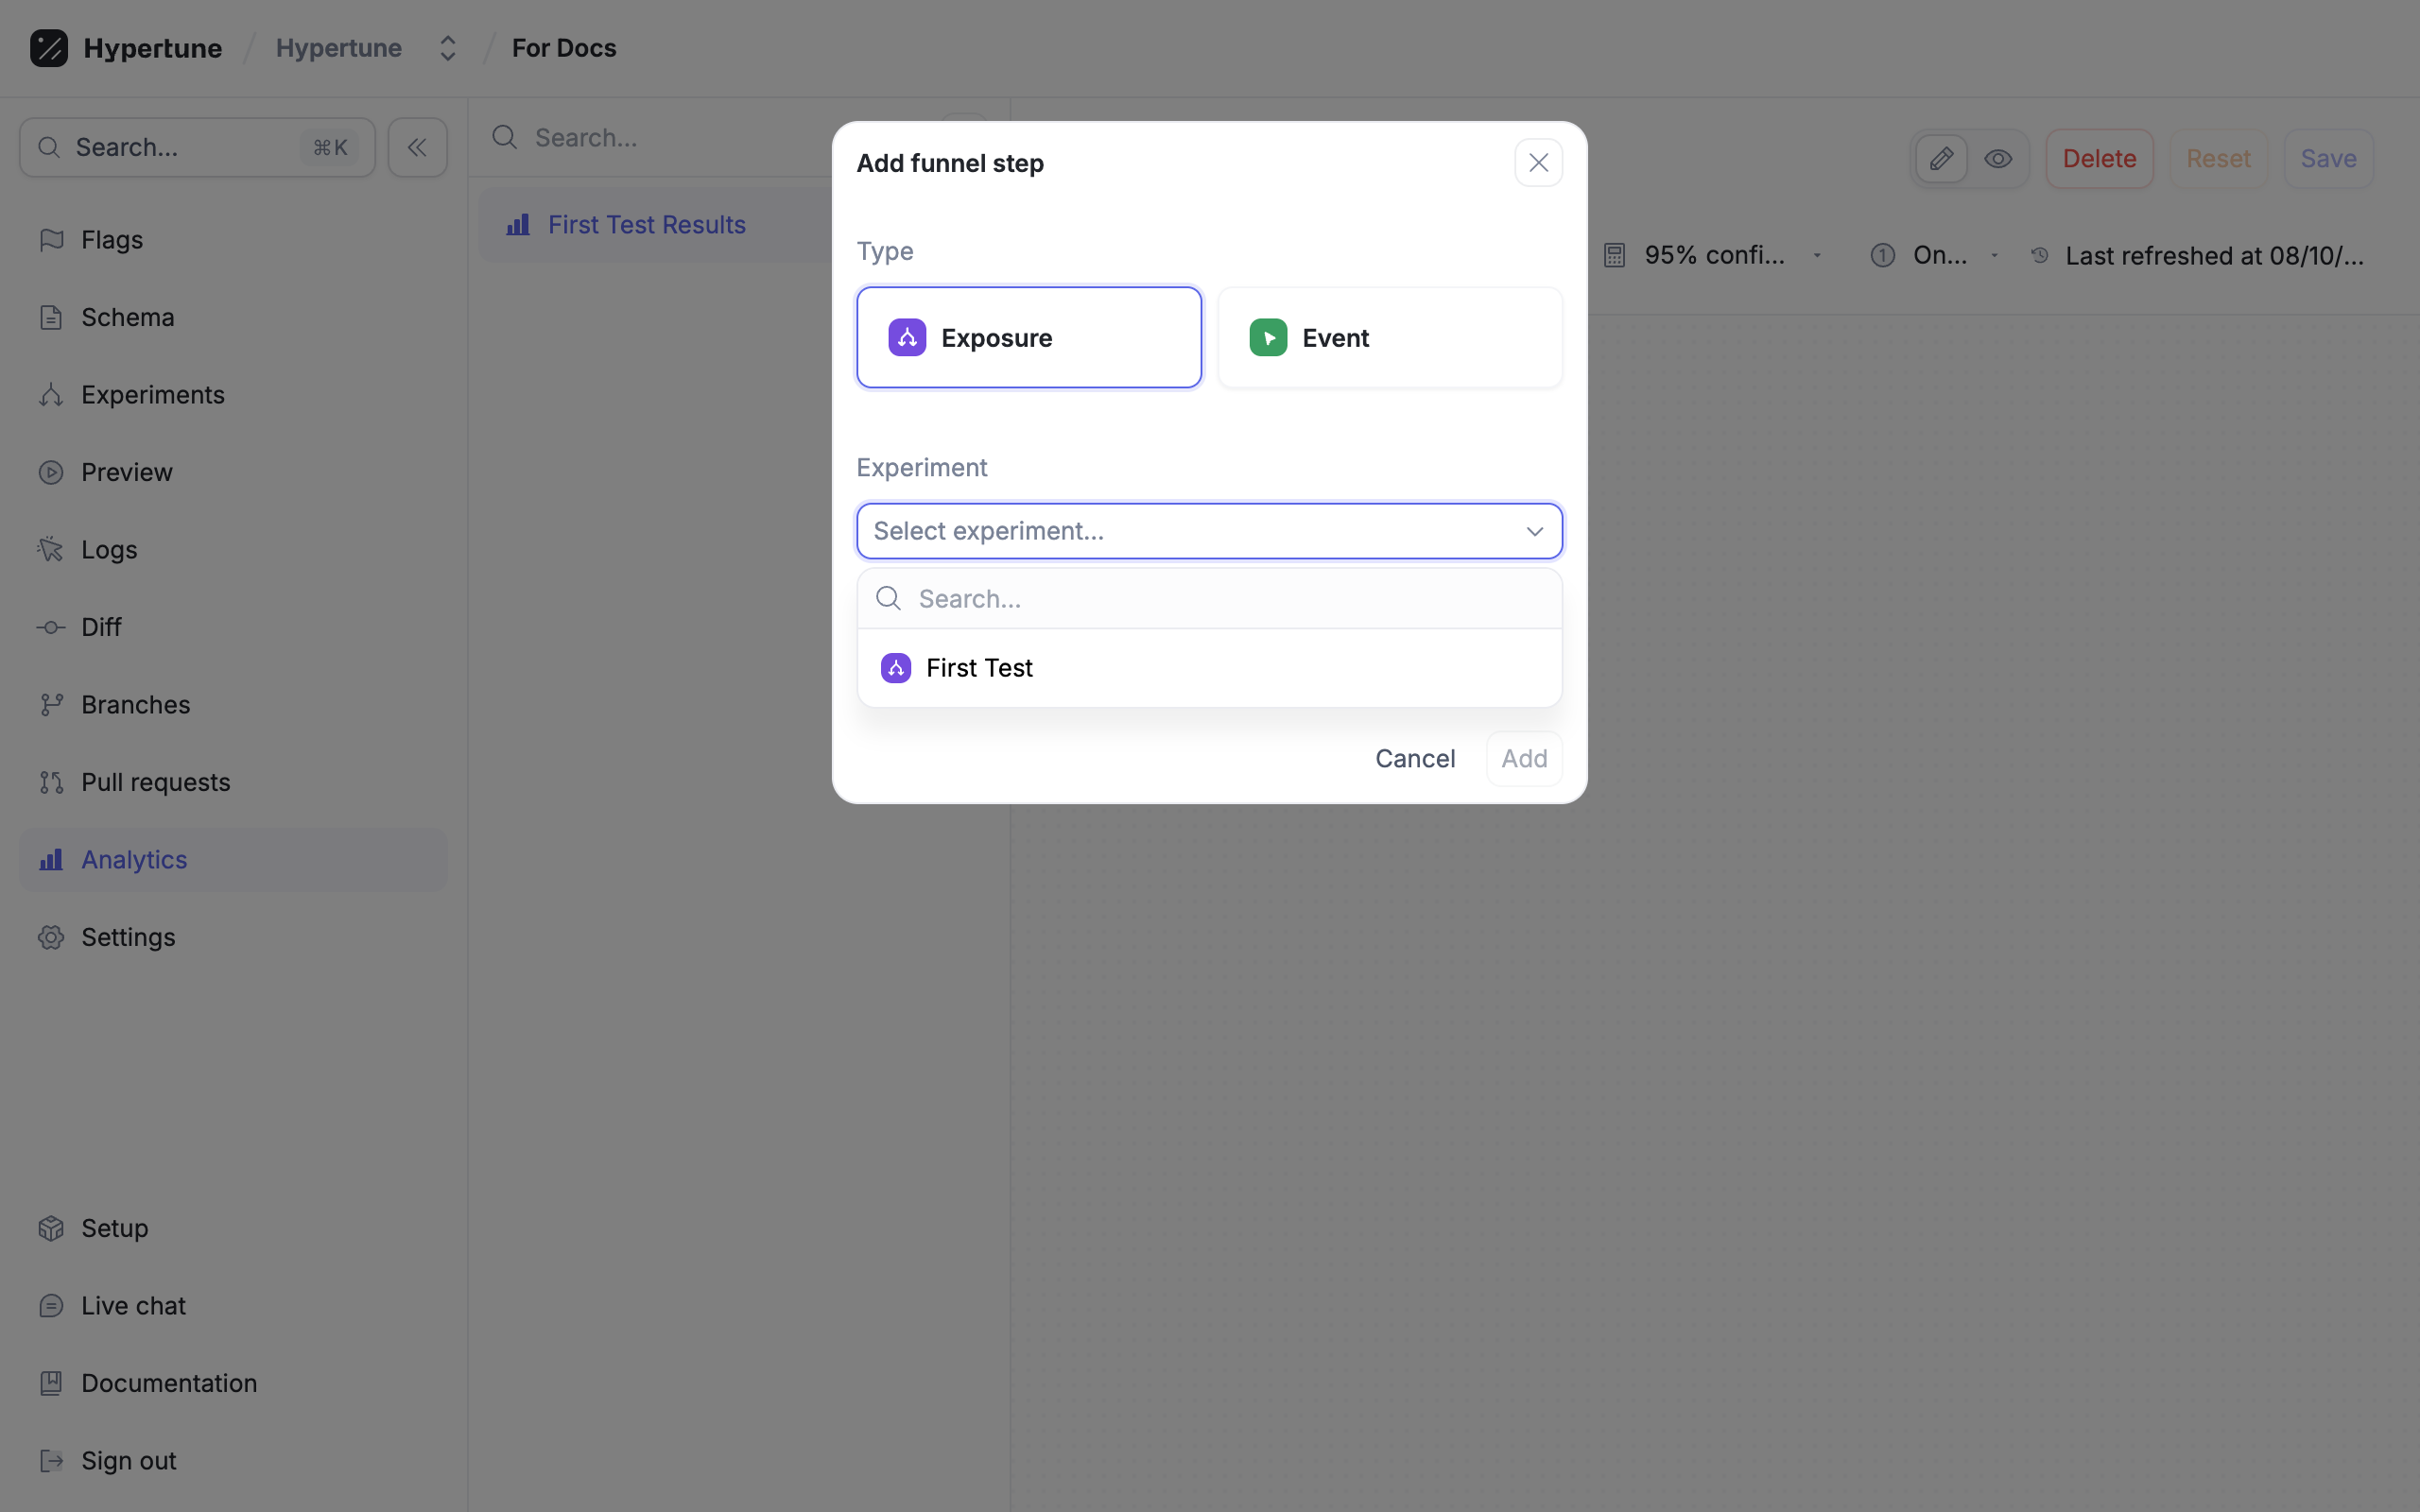This screenshot has height=1512, width=2420.
Task: Choose First Test from experiment list
Action: pos(980,668)
